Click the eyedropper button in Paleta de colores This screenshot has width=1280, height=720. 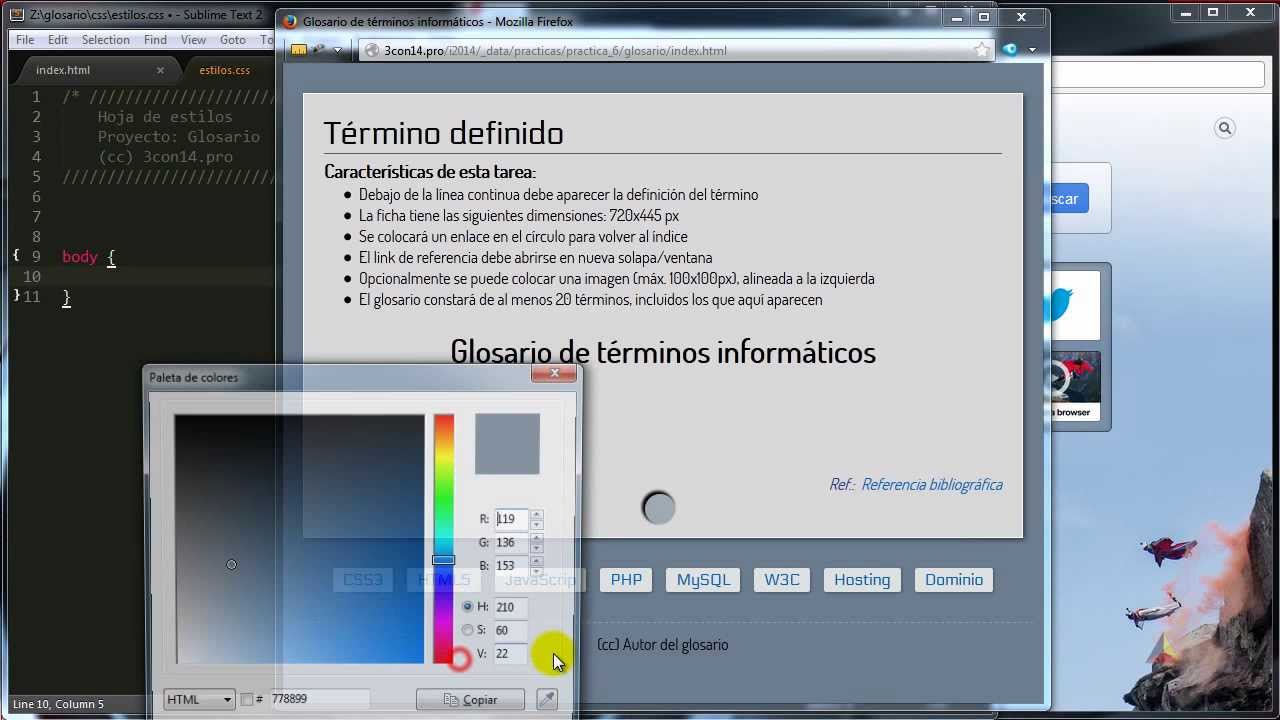[x=547, y=699]
